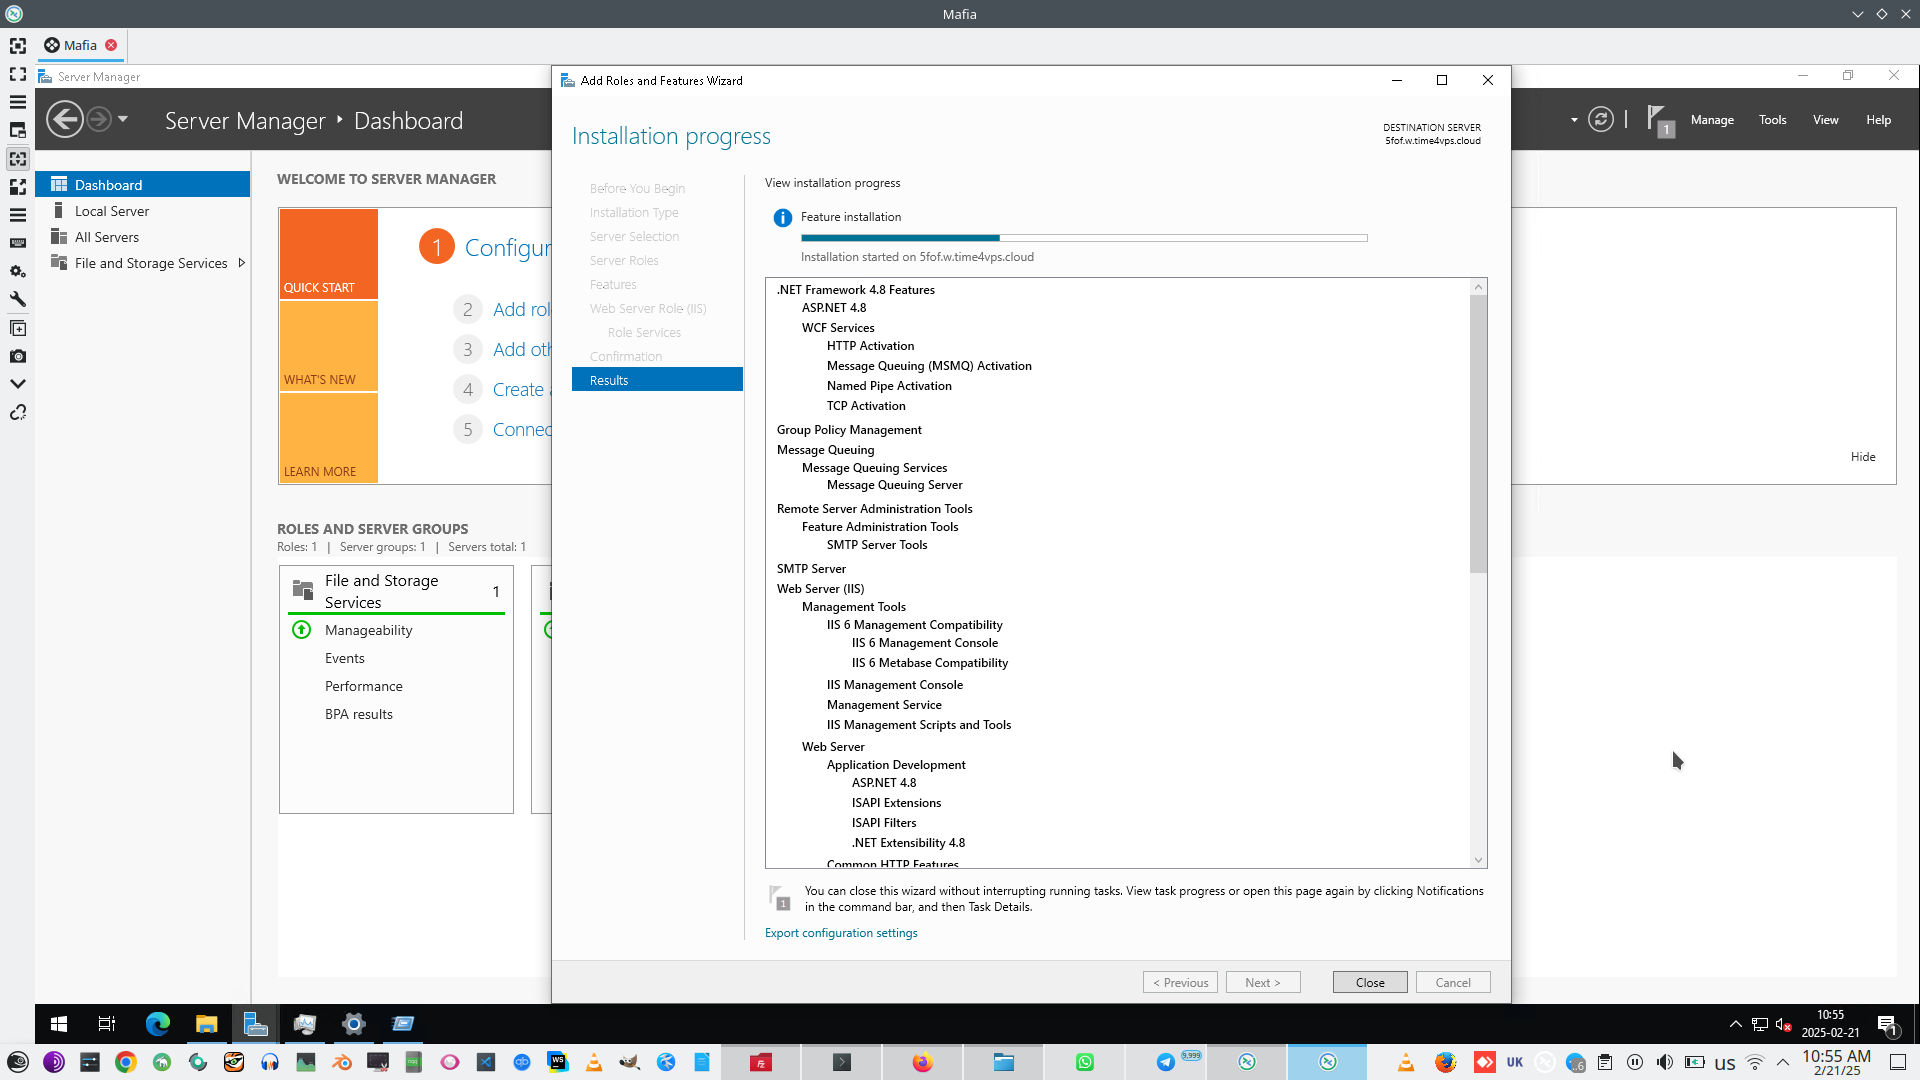Click the Task Details notification icon in the wizard
This screenshot has width=1920, height=1080.
pos(779,898)
